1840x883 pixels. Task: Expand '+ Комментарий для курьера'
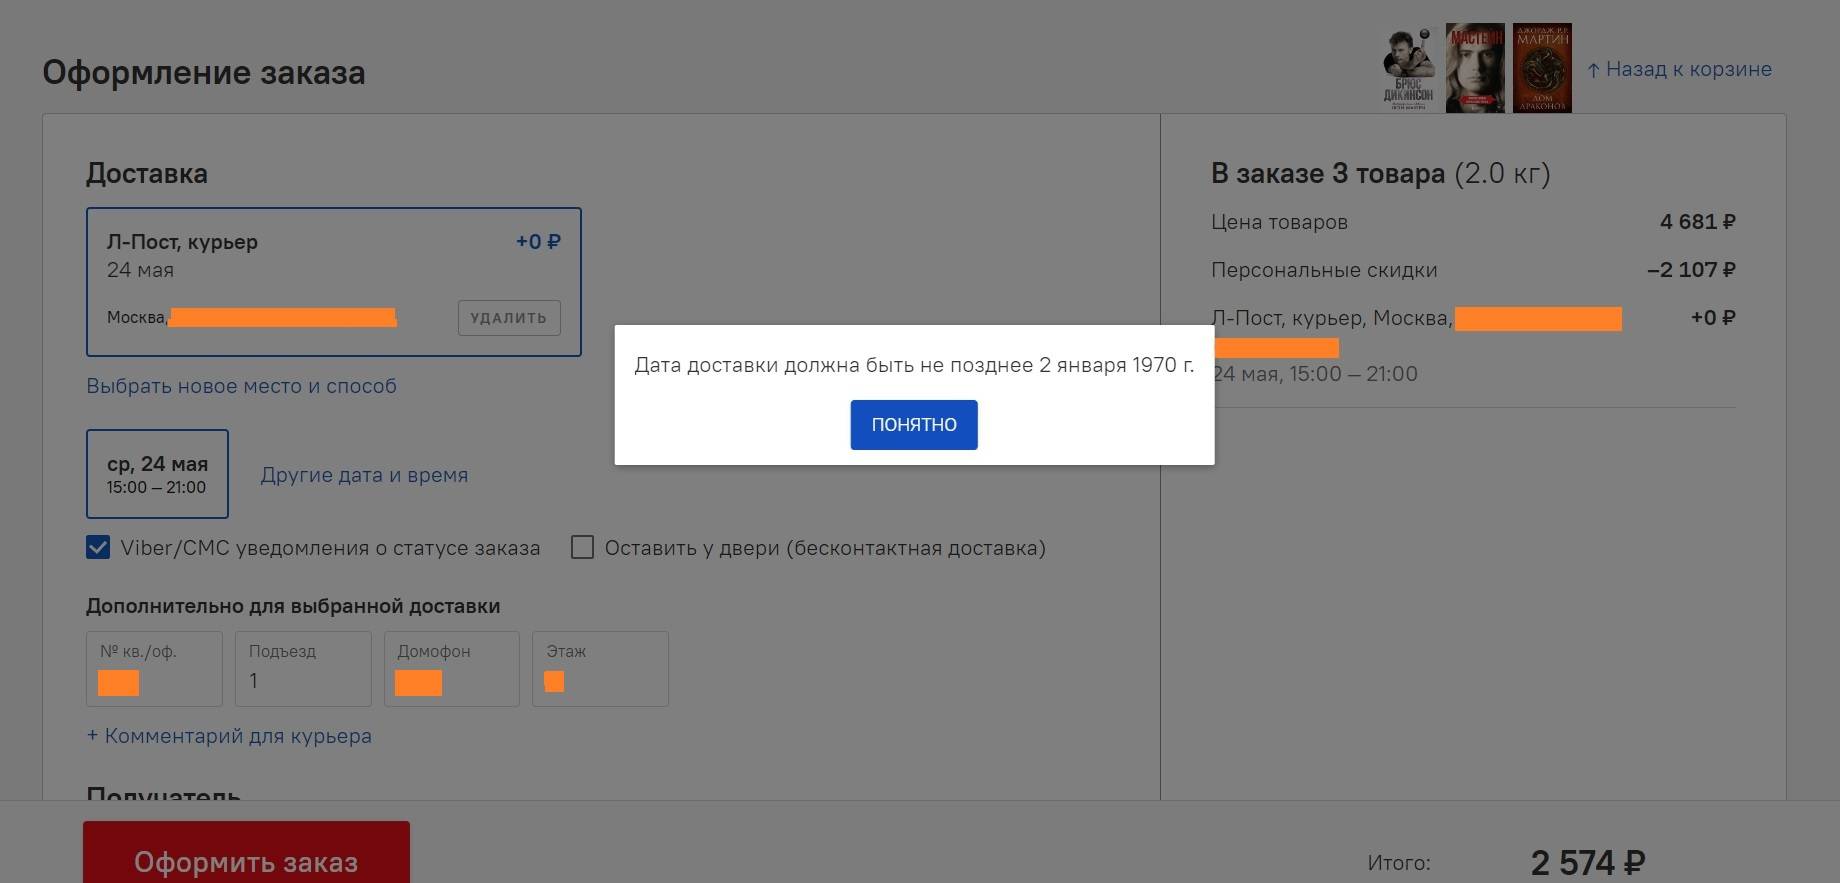tap(229, 736)
